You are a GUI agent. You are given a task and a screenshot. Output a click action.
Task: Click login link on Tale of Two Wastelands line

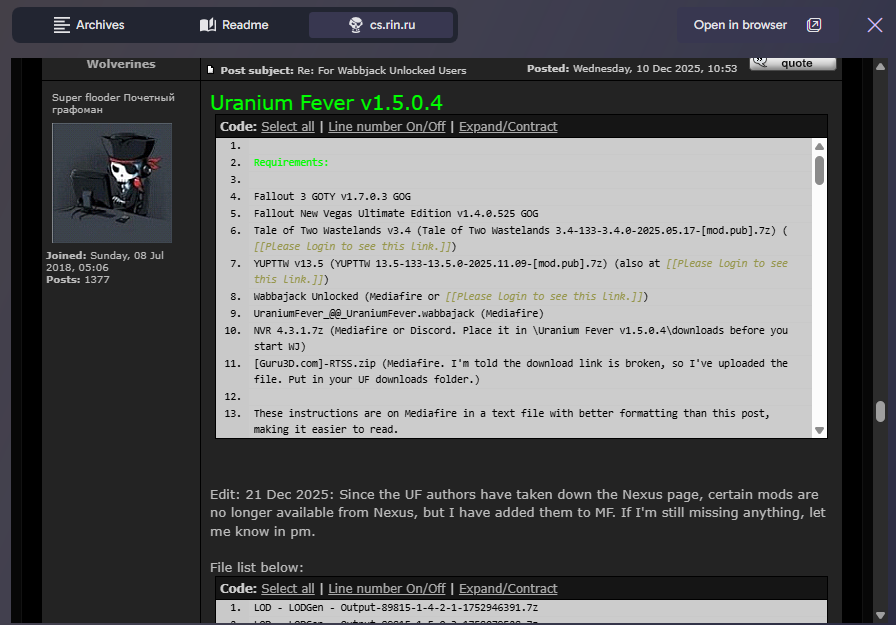click(x=352, y=246)
